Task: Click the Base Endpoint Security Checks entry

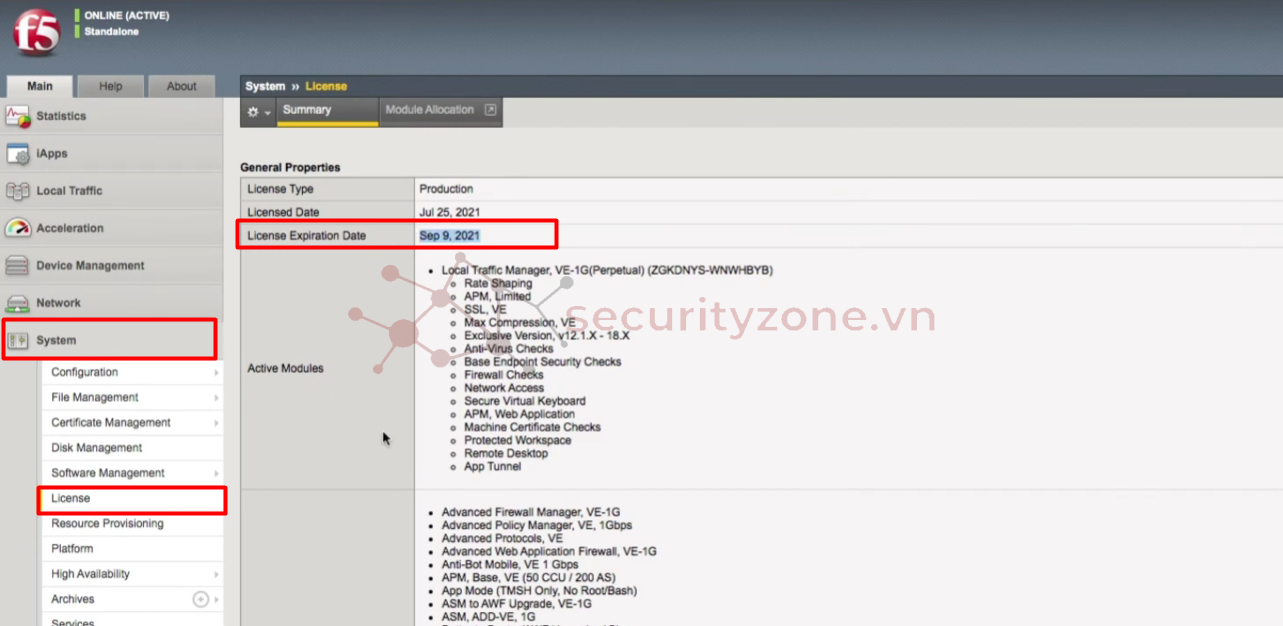Action: click(x=543, y=362)
